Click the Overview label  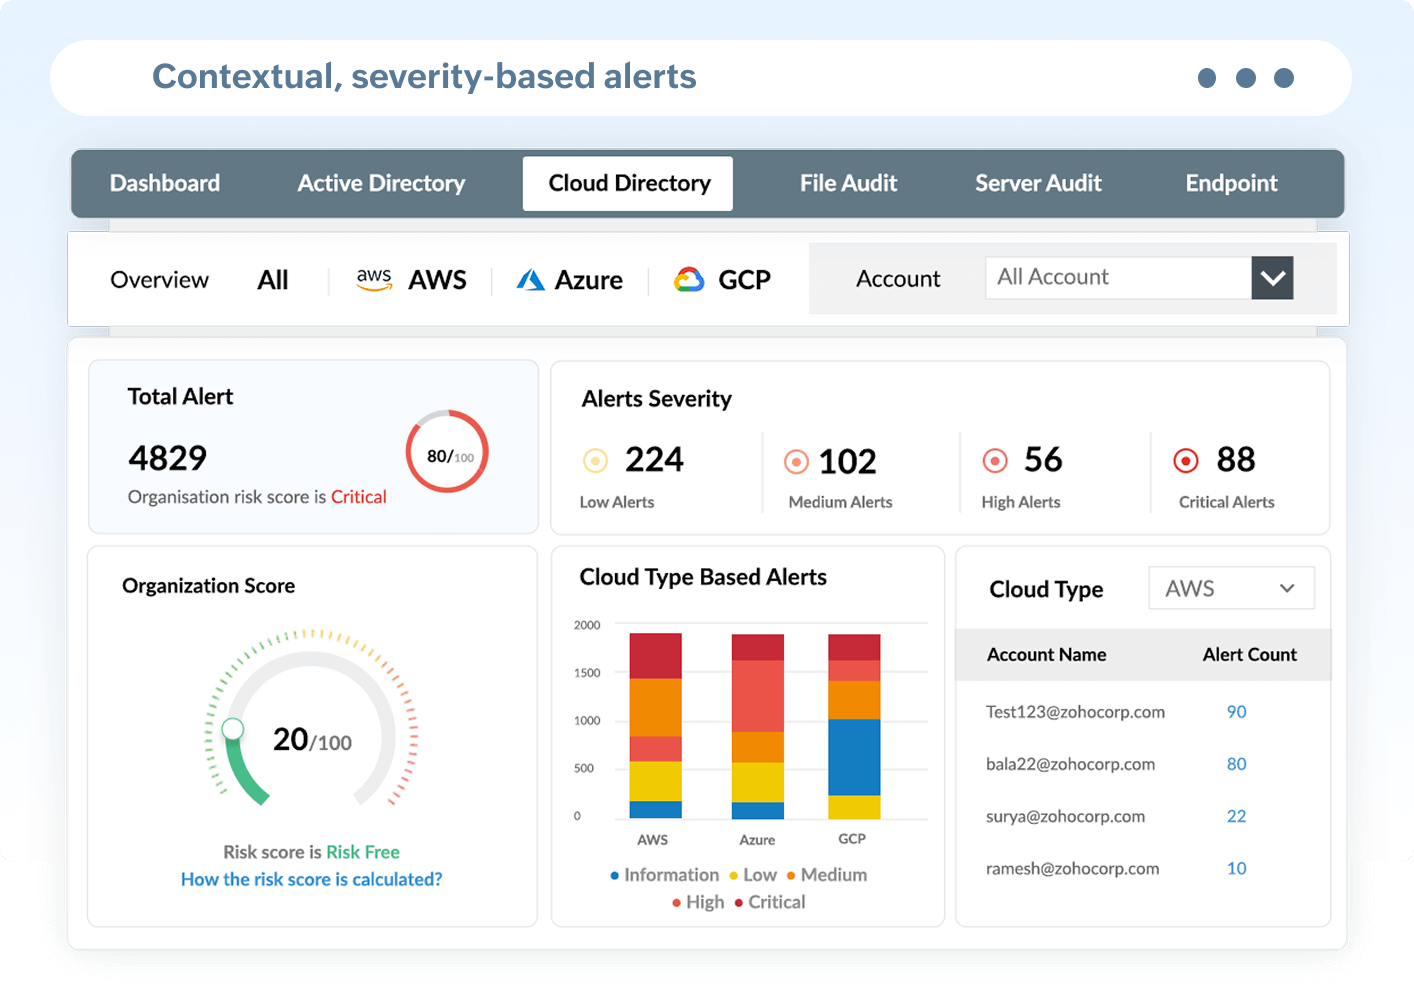coord(159,280)
